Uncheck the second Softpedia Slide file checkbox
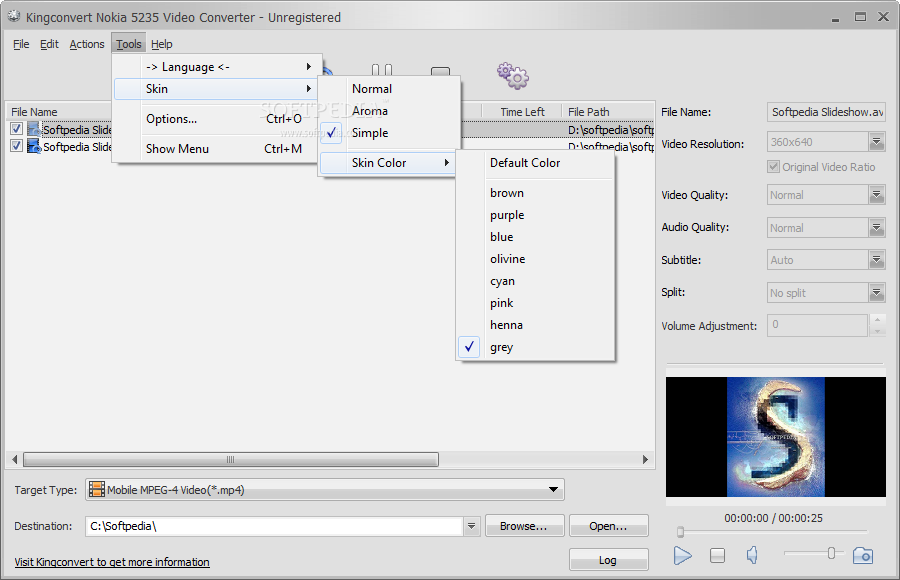900x580 pixels. point(16,146)
